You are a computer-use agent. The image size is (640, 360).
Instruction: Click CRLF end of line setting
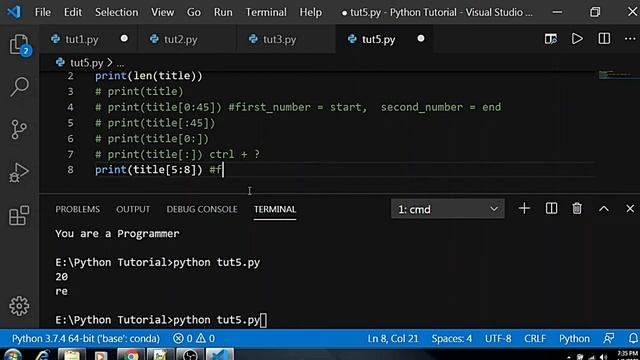535,338
